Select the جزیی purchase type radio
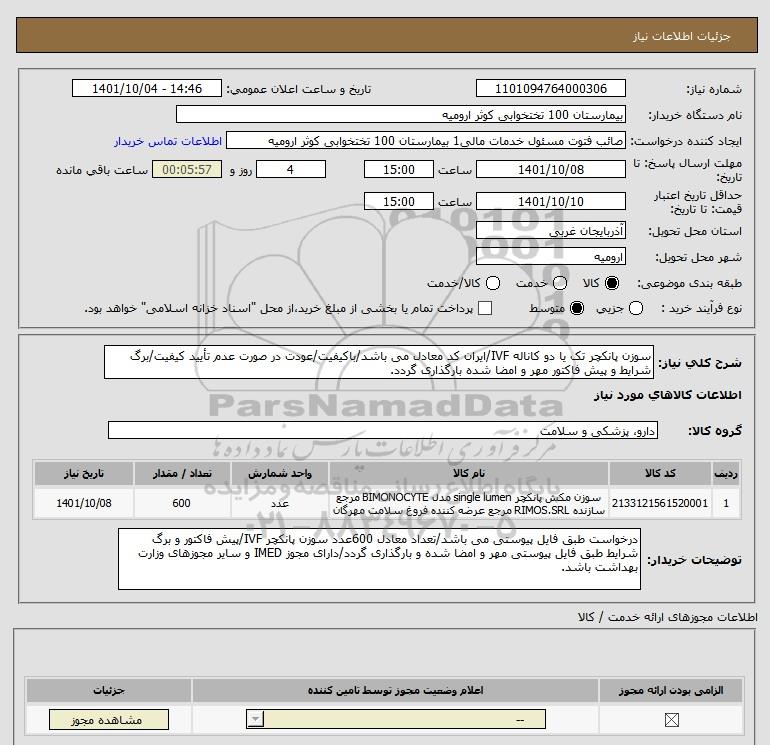 click(636, 308)
